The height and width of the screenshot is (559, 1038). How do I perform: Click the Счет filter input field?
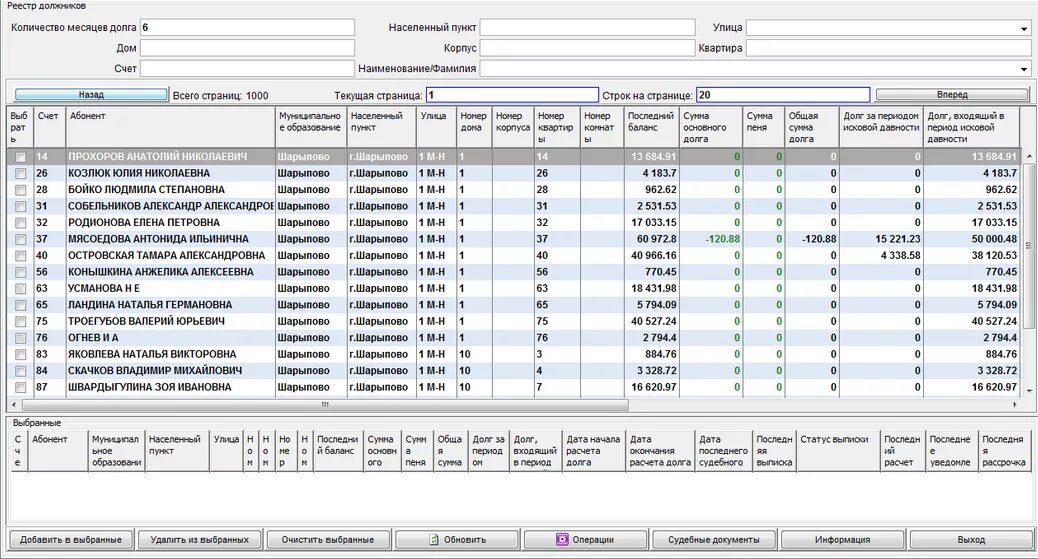click(247, 68)
